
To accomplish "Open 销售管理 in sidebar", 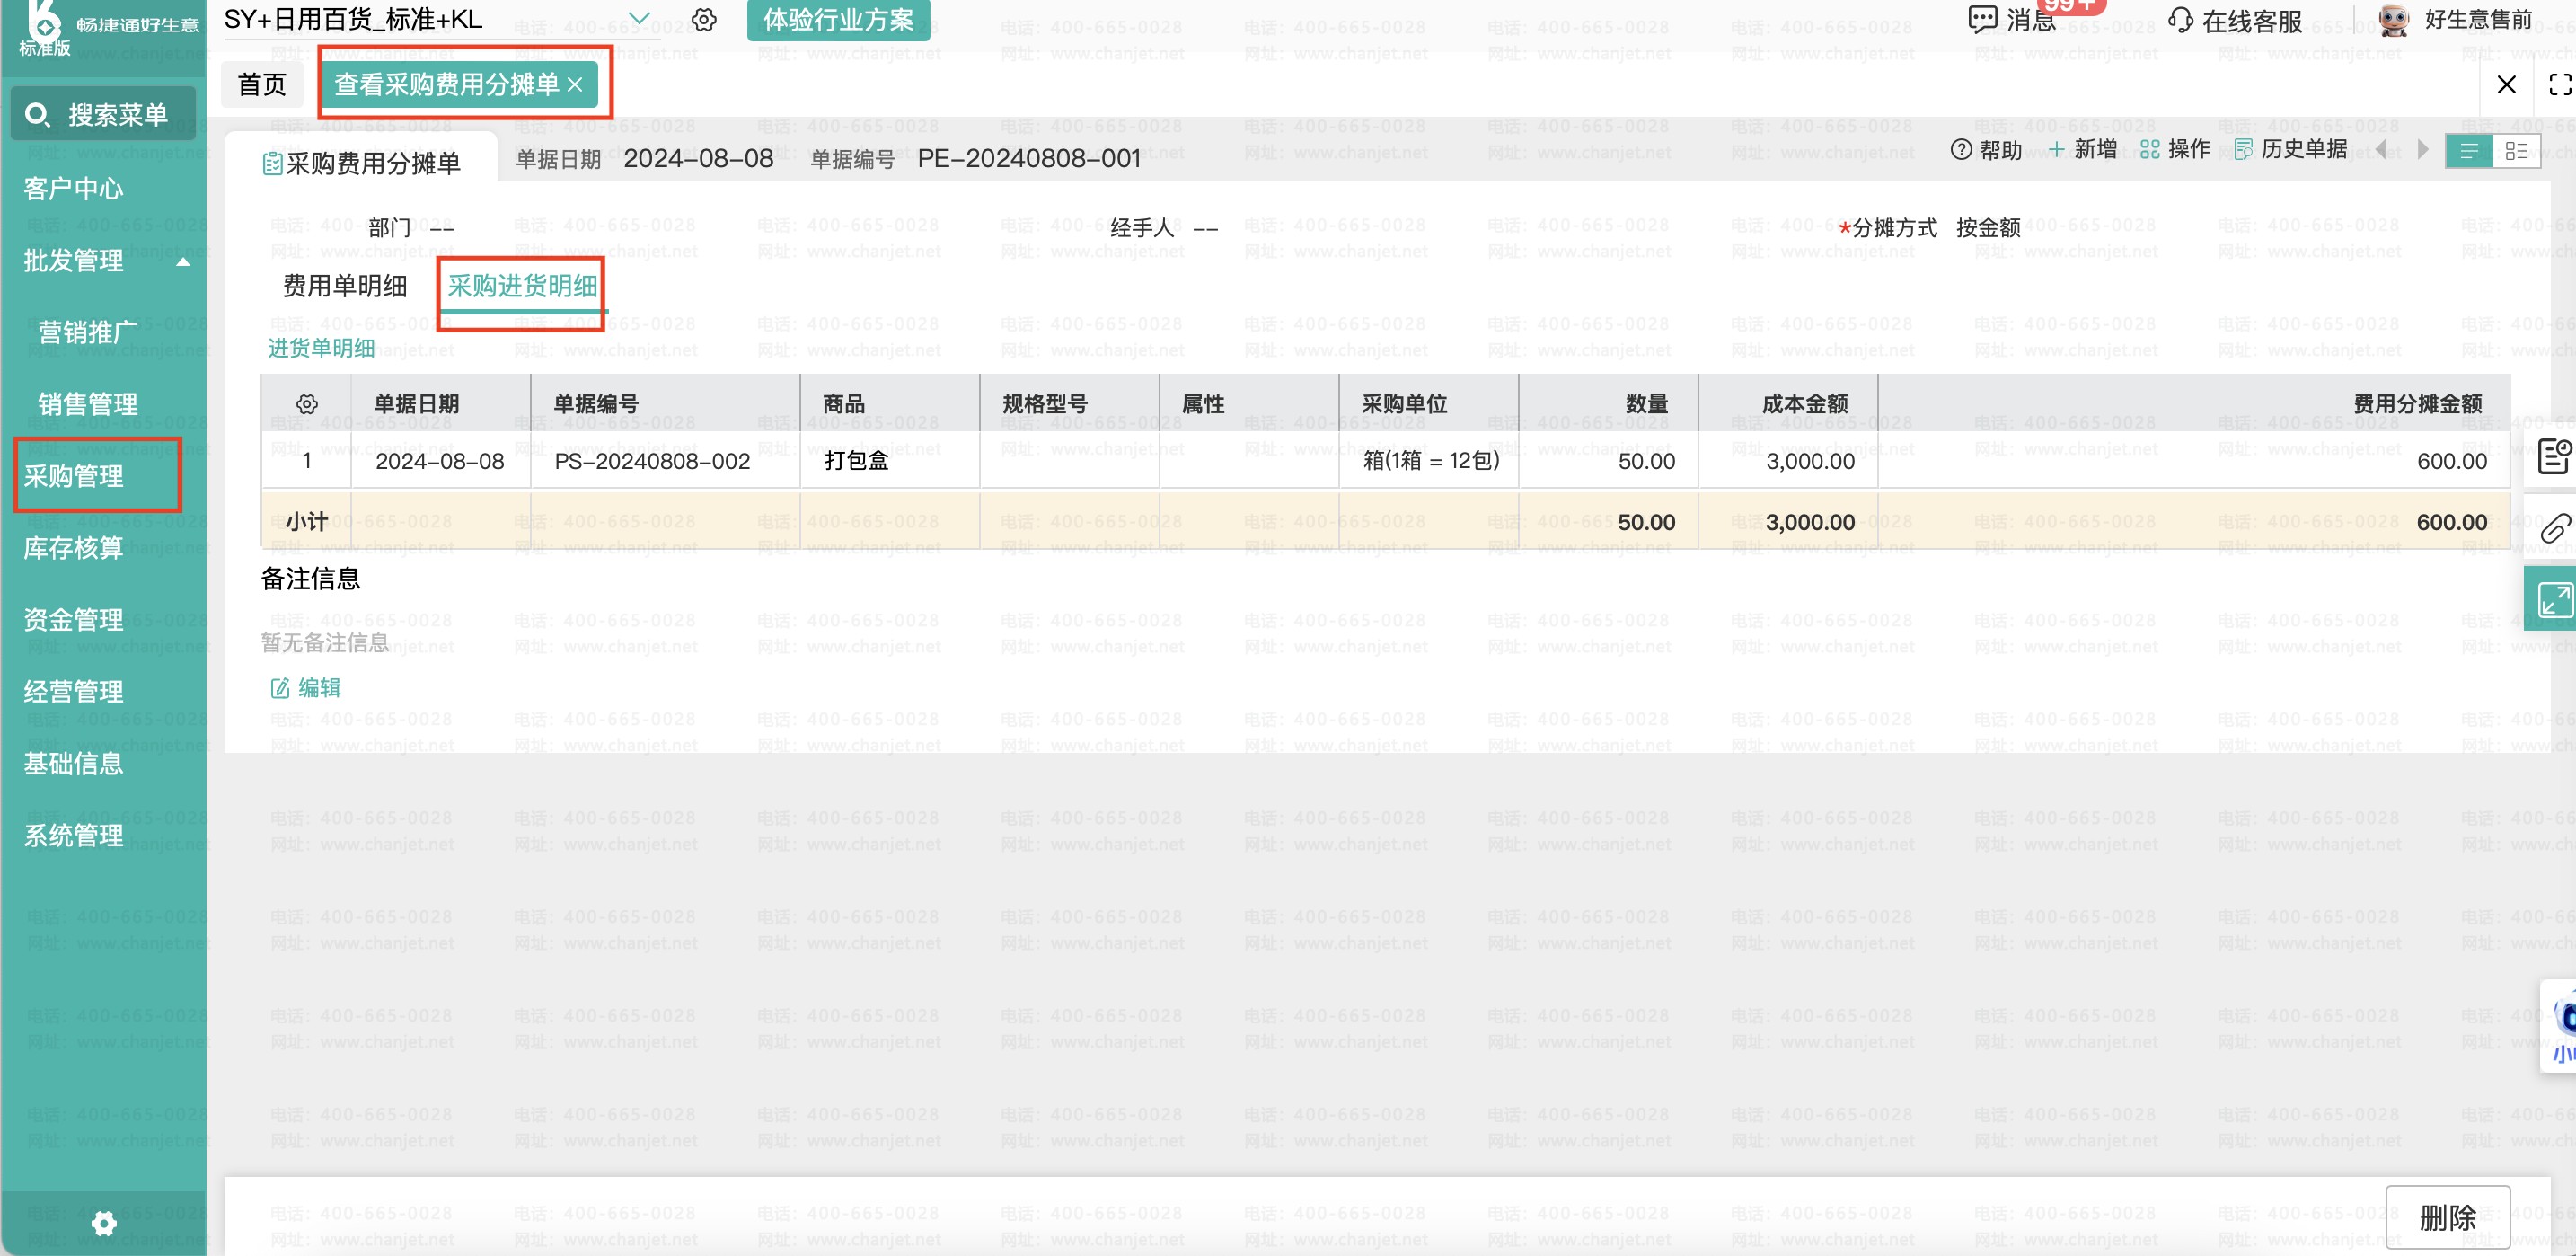I will [x=88, y=405].
